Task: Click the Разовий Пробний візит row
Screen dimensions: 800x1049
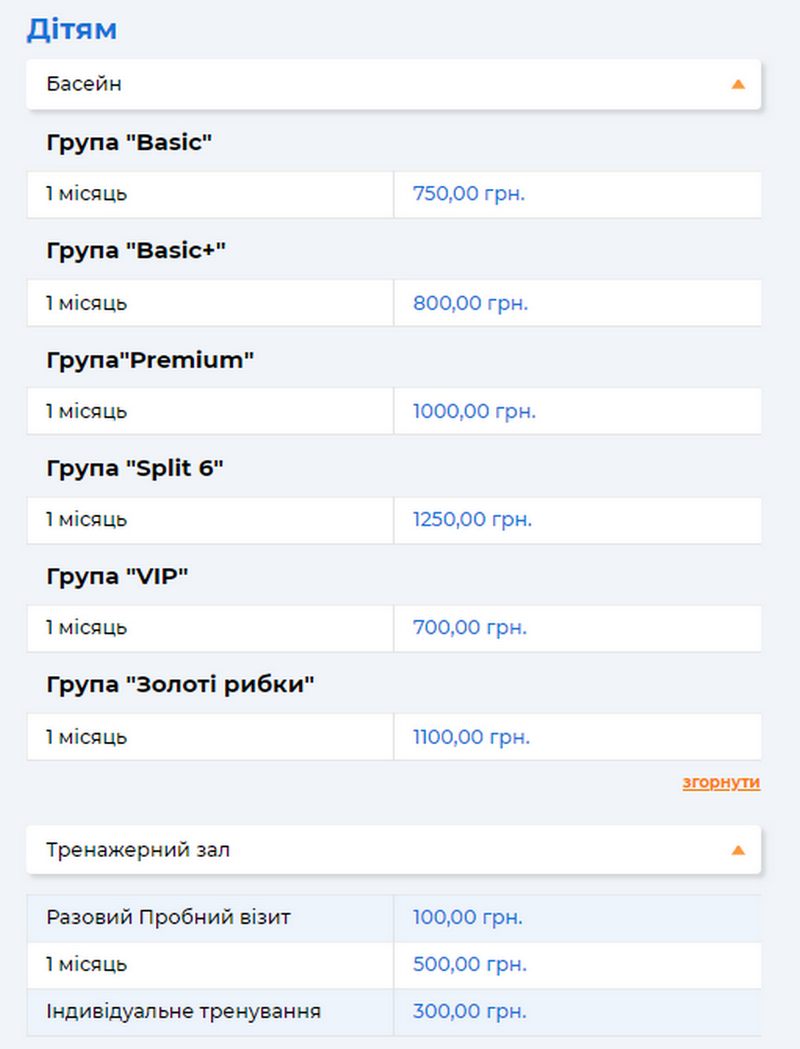Action: tap(168, 917)
